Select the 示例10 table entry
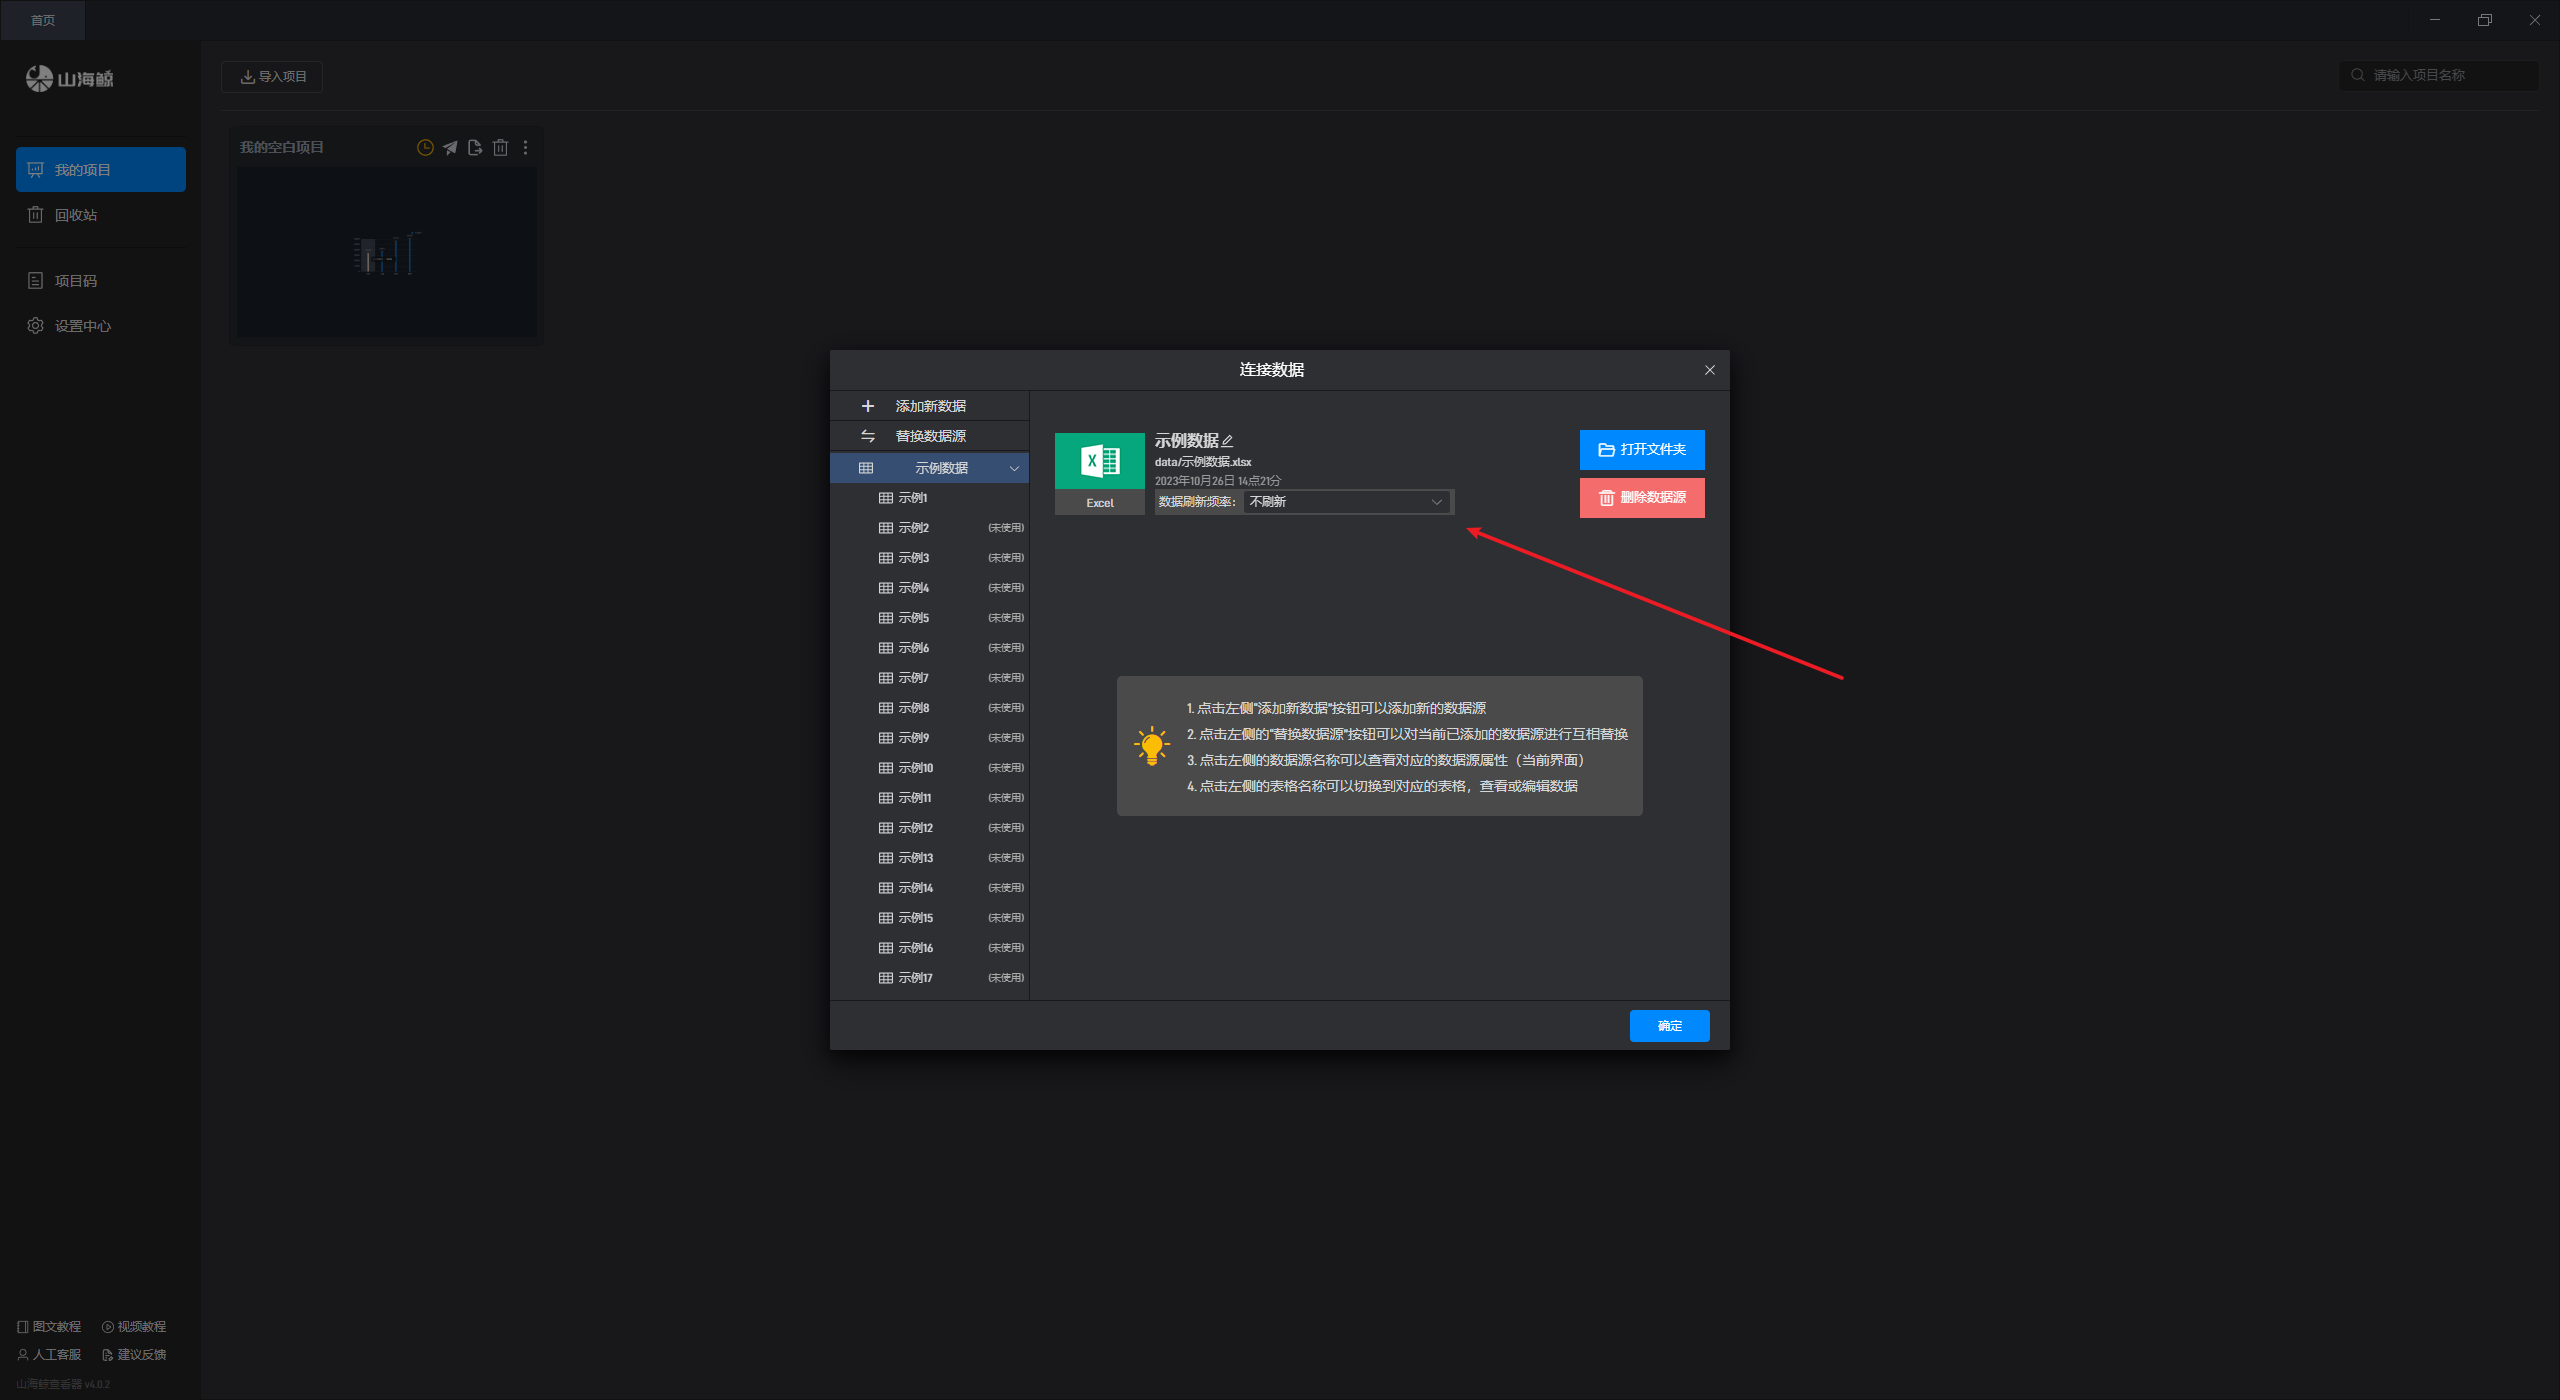 (x=915, y=768)
